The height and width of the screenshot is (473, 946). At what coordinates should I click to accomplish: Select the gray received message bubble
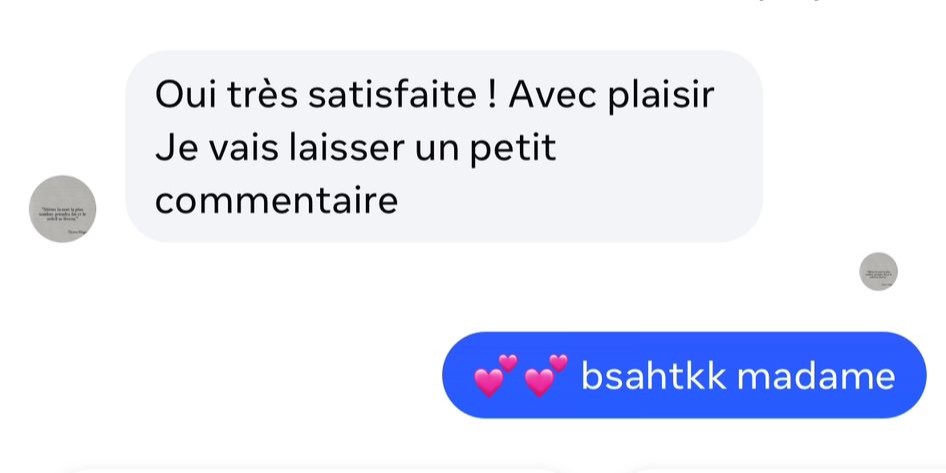pyautogui.click(x=443, y=146)
